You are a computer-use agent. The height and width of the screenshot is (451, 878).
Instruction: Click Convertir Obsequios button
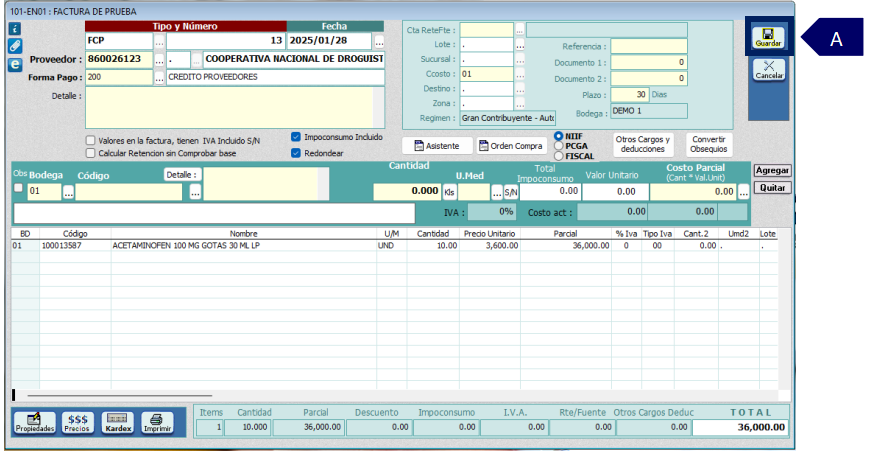(708, 145)
